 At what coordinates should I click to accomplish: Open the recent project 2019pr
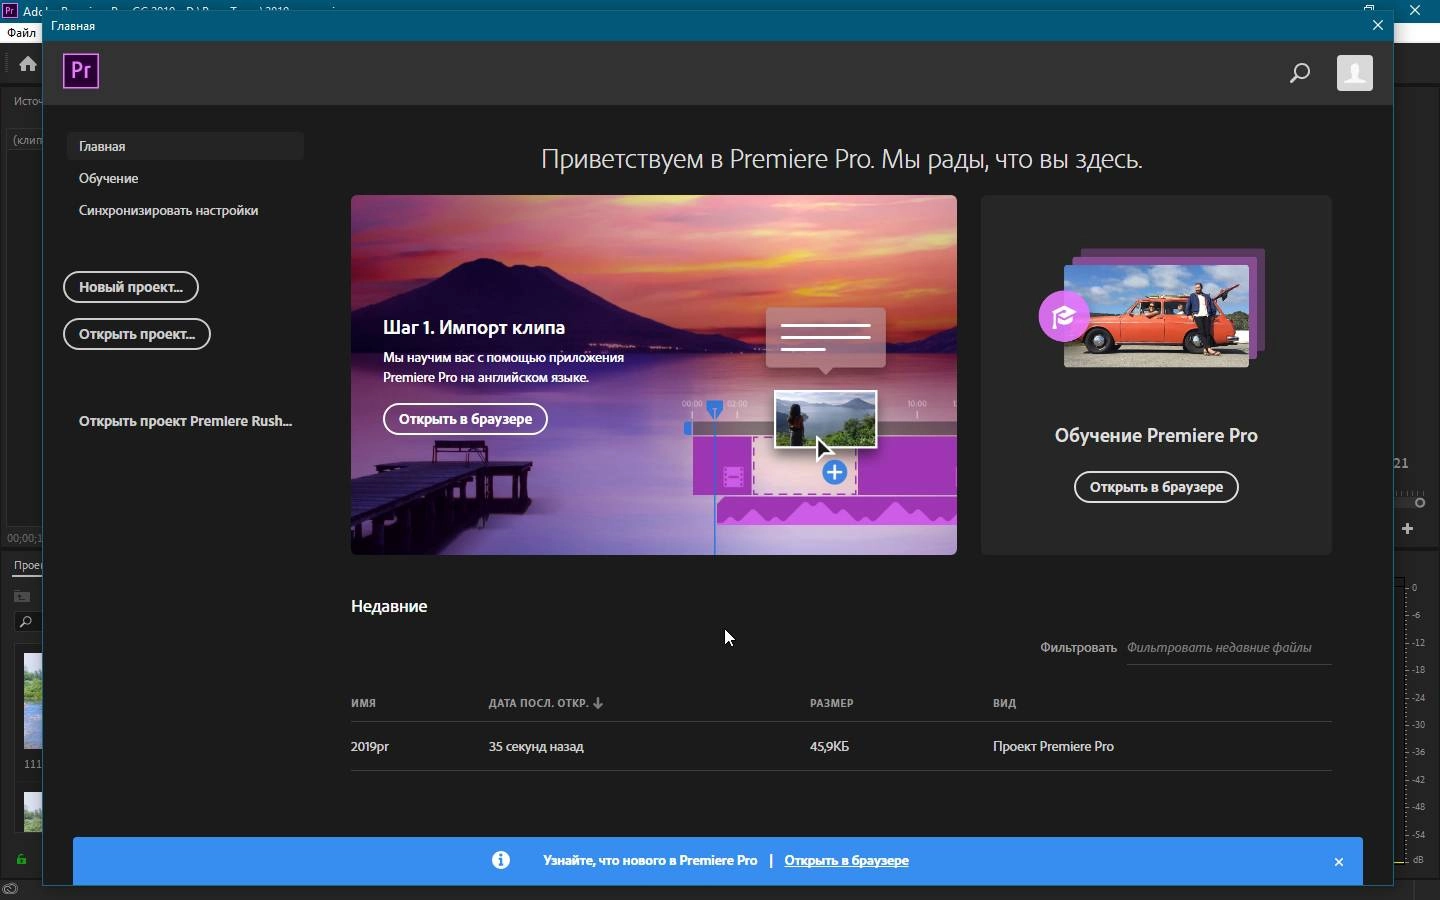[370, 746]
